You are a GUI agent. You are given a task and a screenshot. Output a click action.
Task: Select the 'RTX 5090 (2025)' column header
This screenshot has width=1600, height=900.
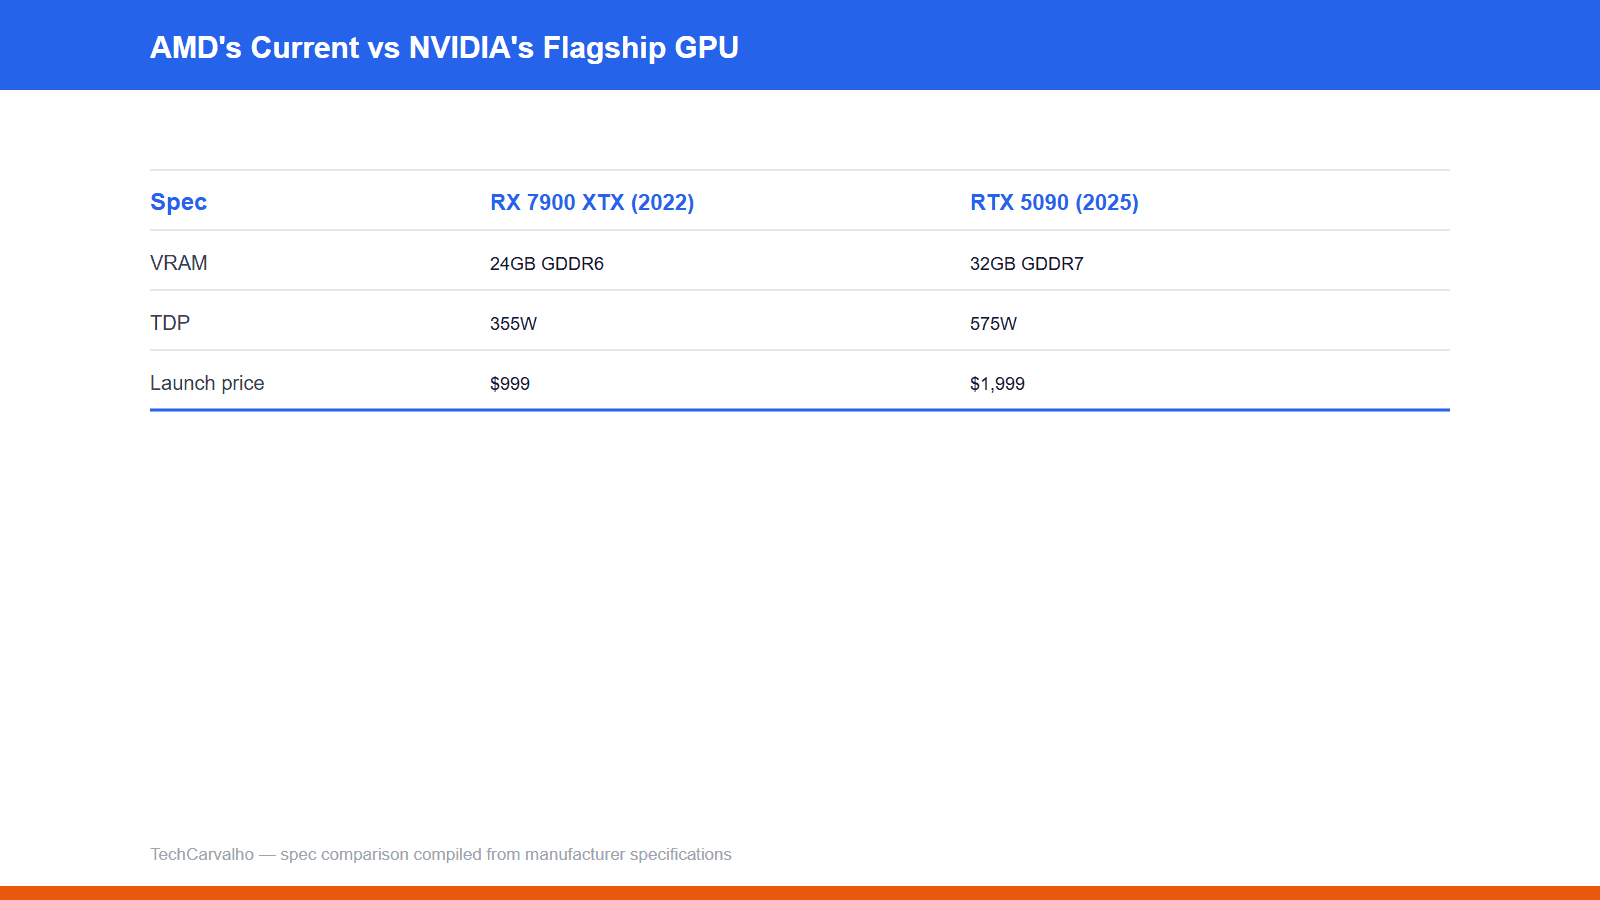pyautogui.click(x=1054, y=202)
